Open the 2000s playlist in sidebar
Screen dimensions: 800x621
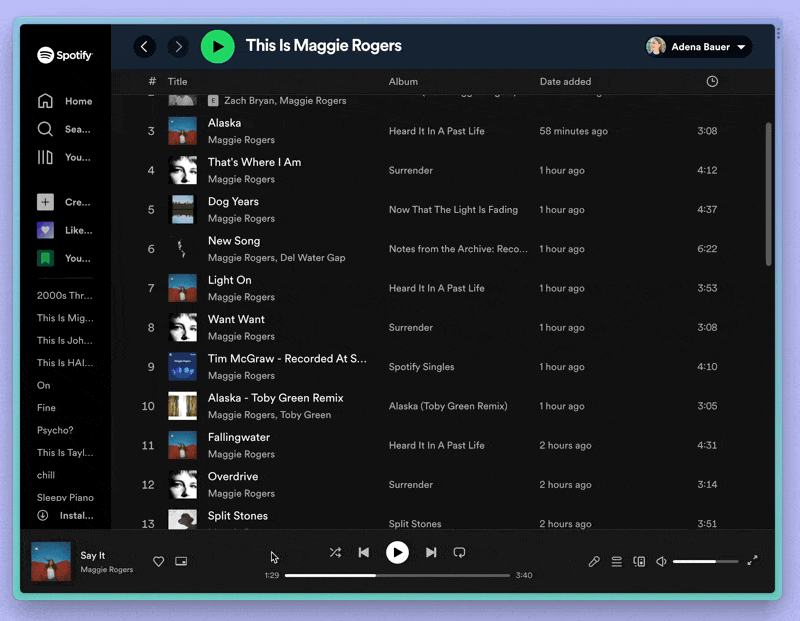(x=65, y=296)
